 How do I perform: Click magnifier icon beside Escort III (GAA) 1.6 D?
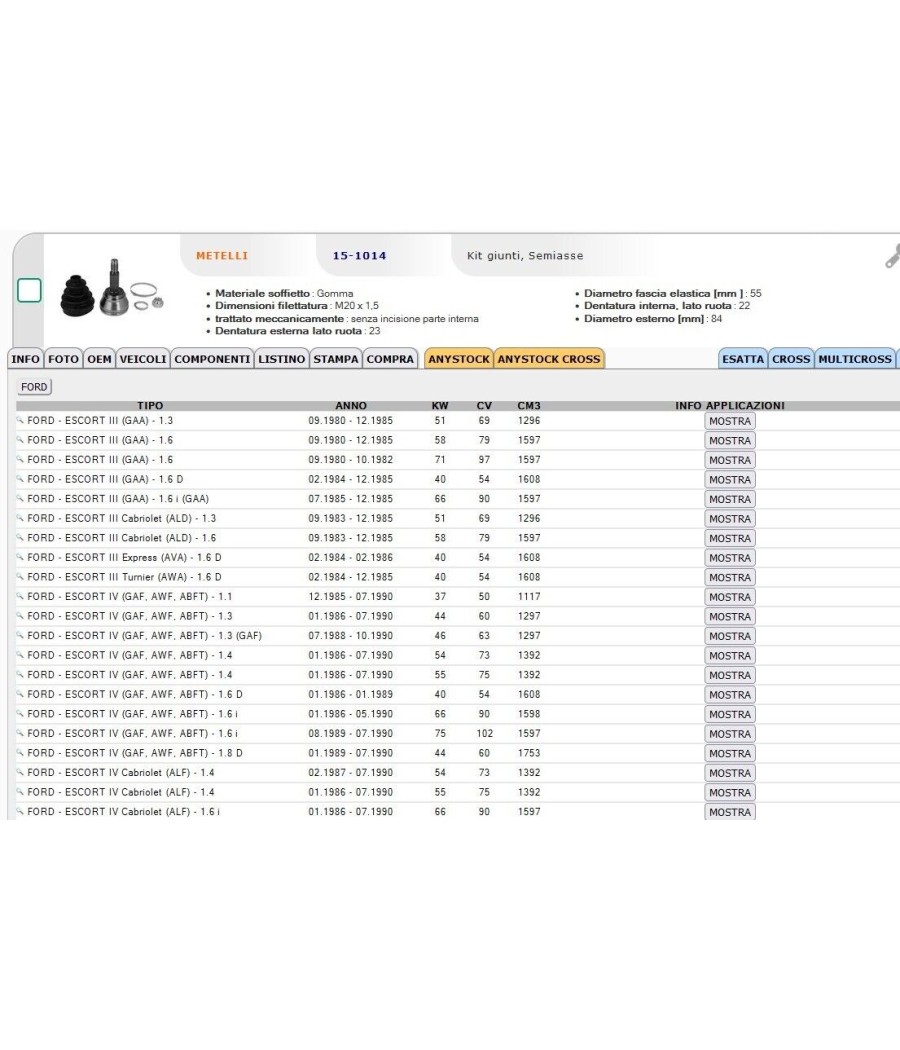(x=20, y=479)
